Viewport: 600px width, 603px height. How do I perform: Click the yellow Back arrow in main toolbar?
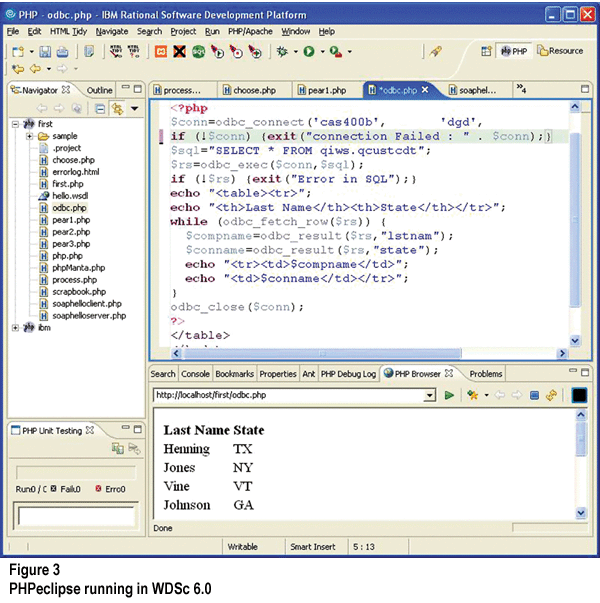point(35,69)
